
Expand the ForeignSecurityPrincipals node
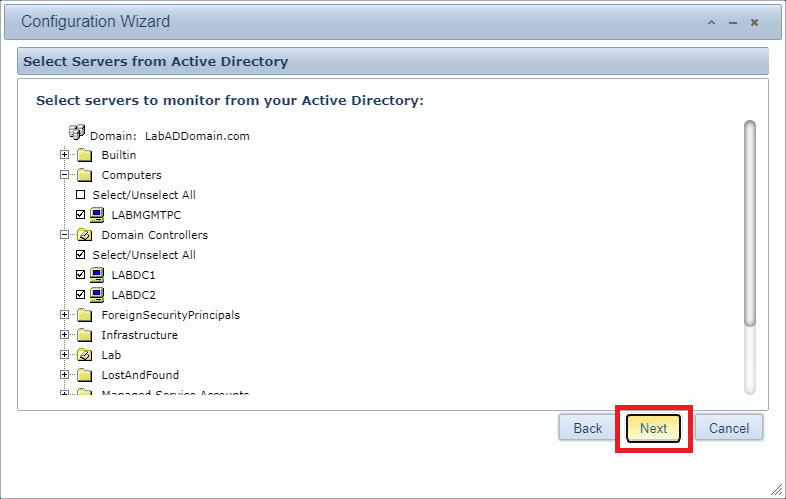(x=65, y=315)
